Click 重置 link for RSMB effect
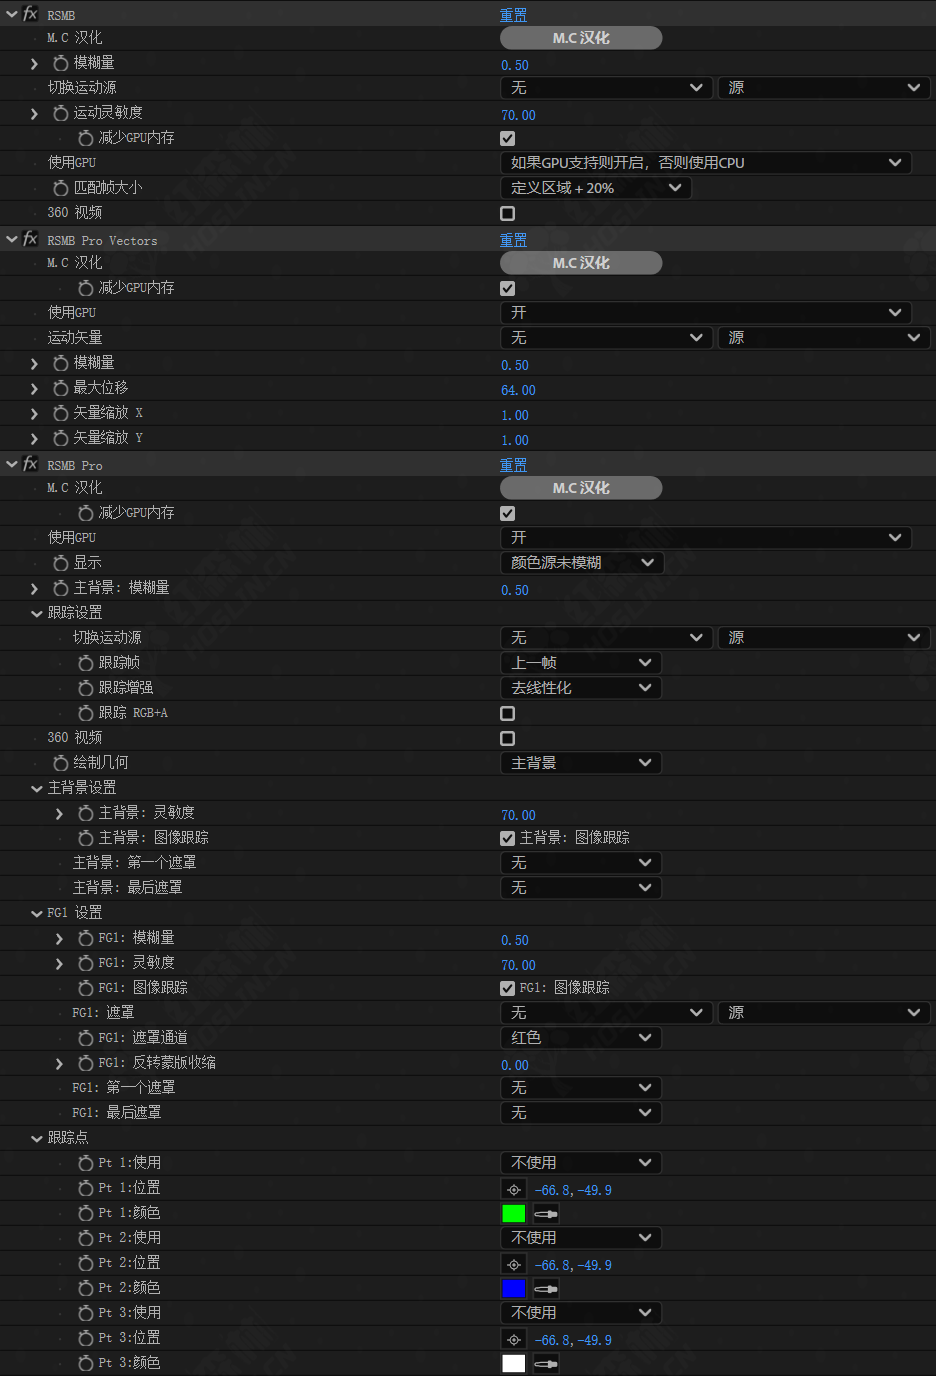 pyautogui.click(x=513, y=15)
